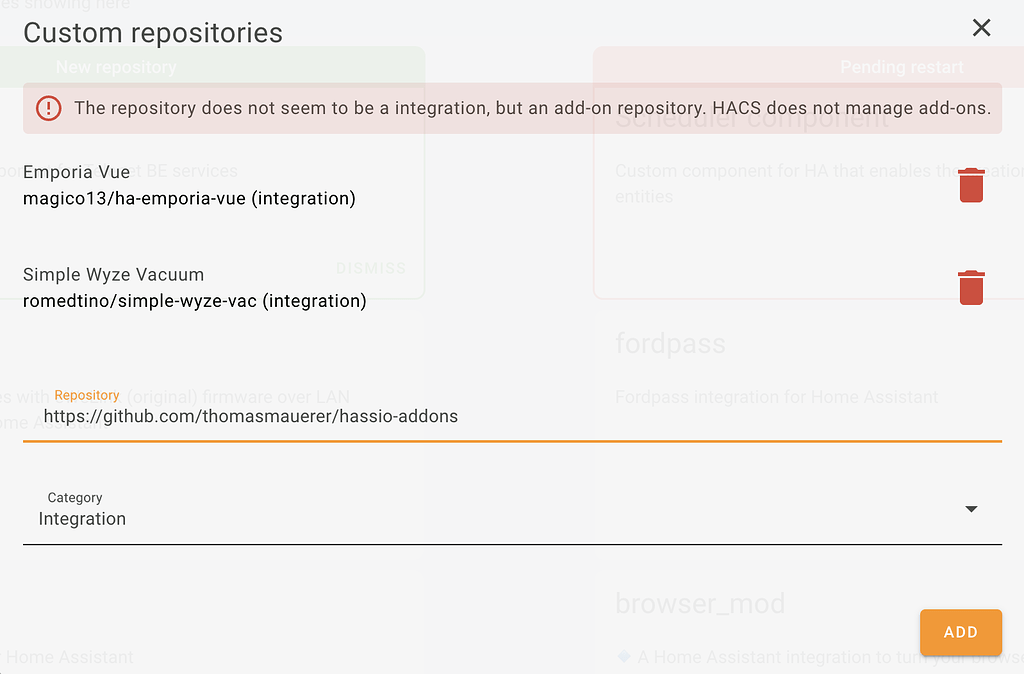Image resolution: width=1024 pixels, height=674 pixels.
Task: Click the Custom repositories dialog title
Action: click(x=153, y=33)
